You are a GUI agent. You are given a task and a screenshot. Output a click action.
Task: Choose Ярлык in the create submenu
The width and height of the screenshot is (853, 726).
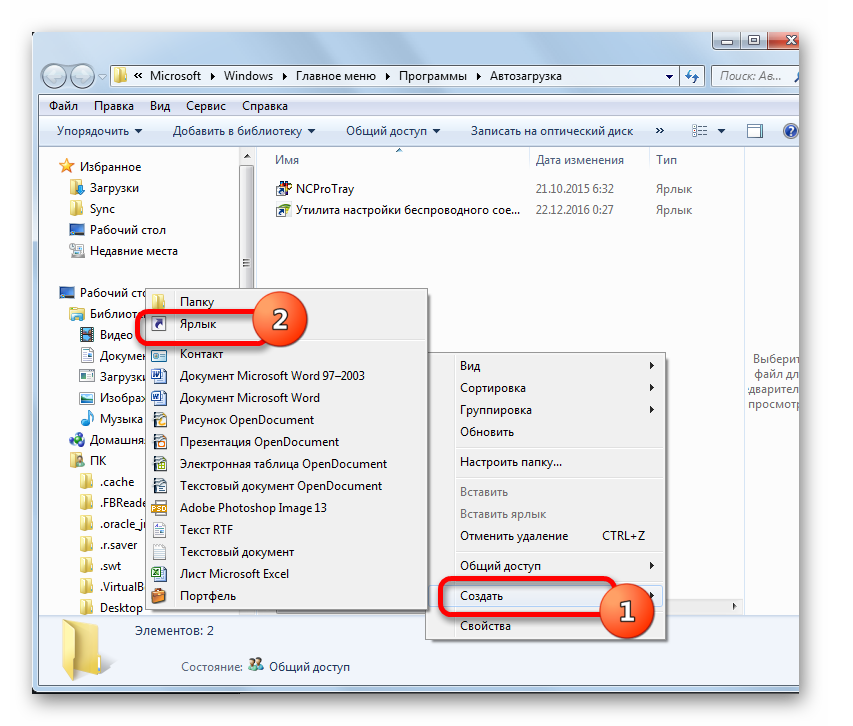point(198,324)
